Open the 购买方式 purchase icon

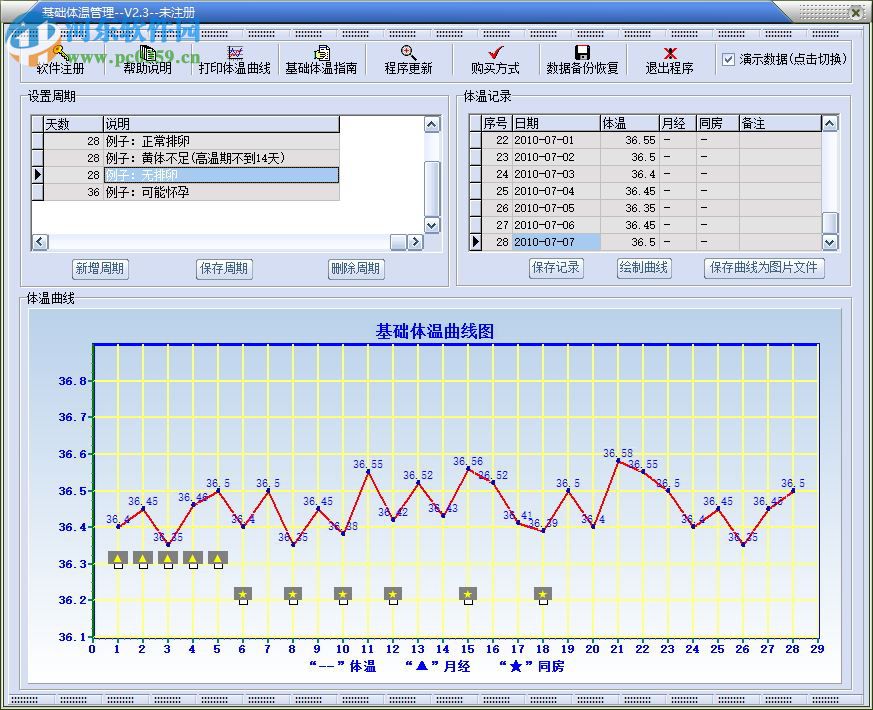click(496, 60)
